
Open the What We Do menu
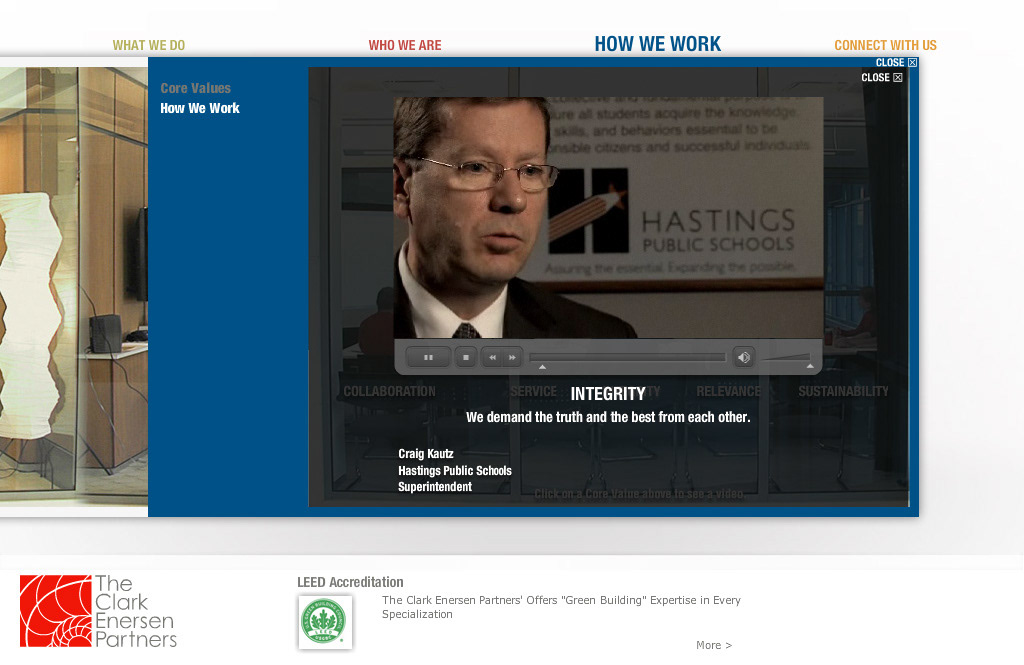(x=149, y=45)
